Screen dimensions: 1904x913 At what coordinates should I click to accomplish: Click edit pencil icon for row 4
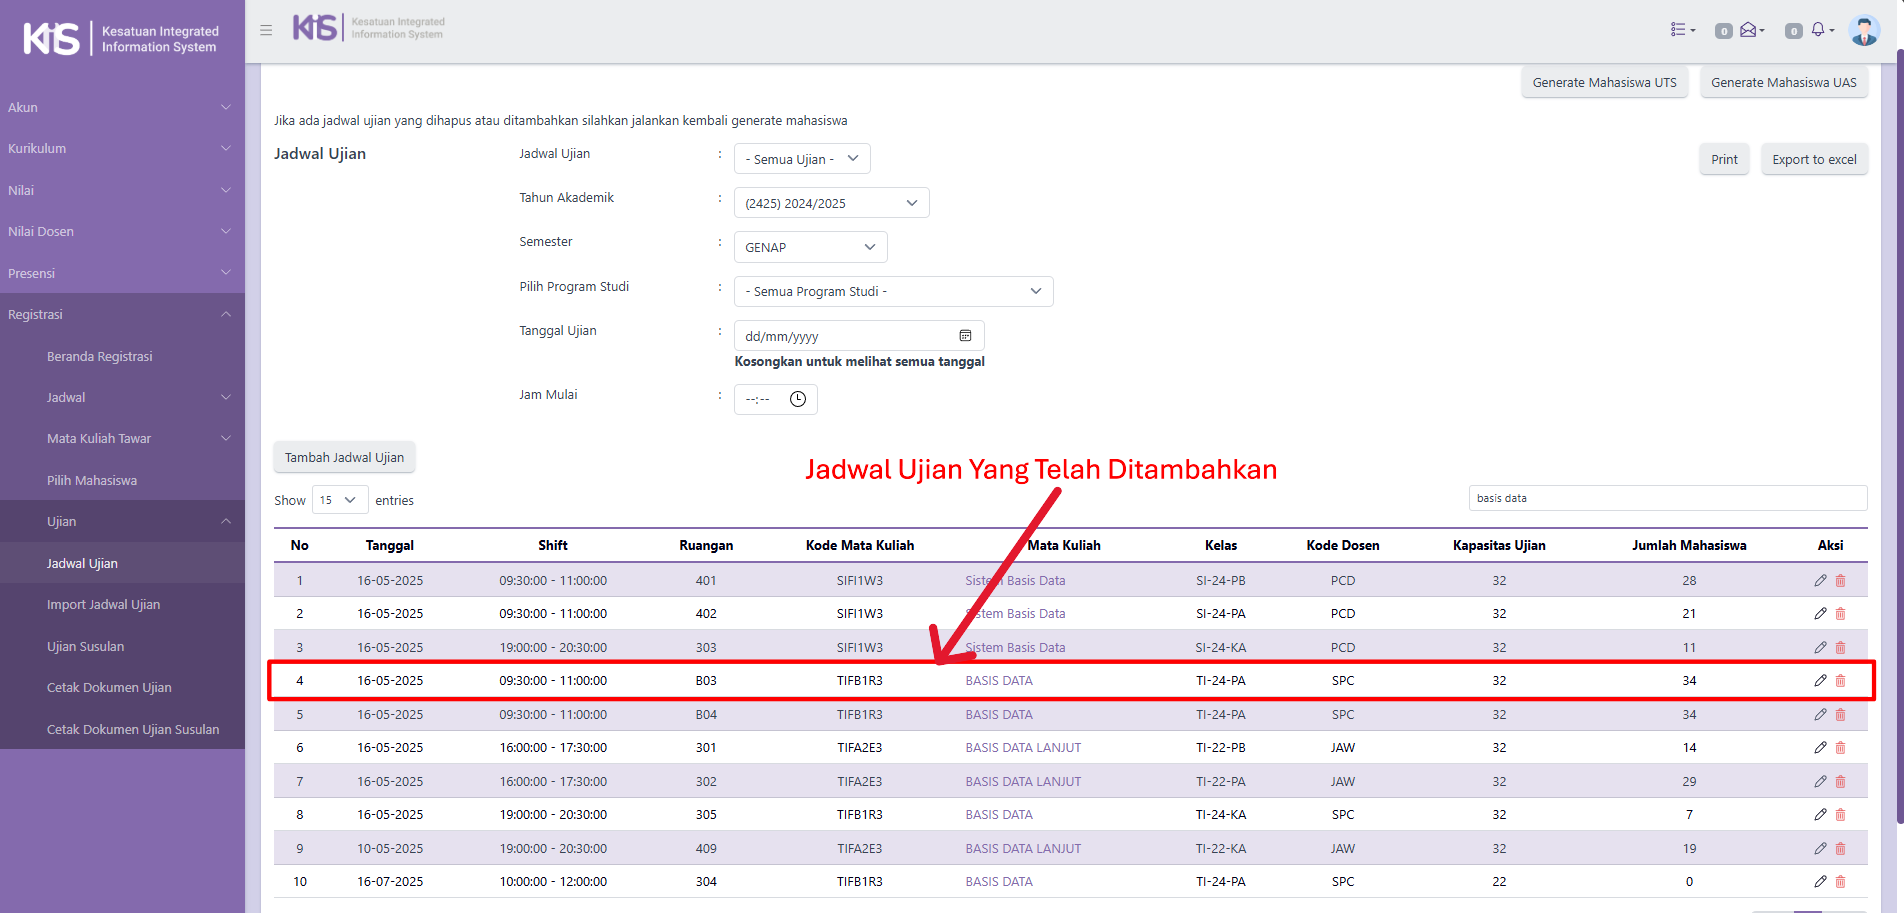point(1820,681)
